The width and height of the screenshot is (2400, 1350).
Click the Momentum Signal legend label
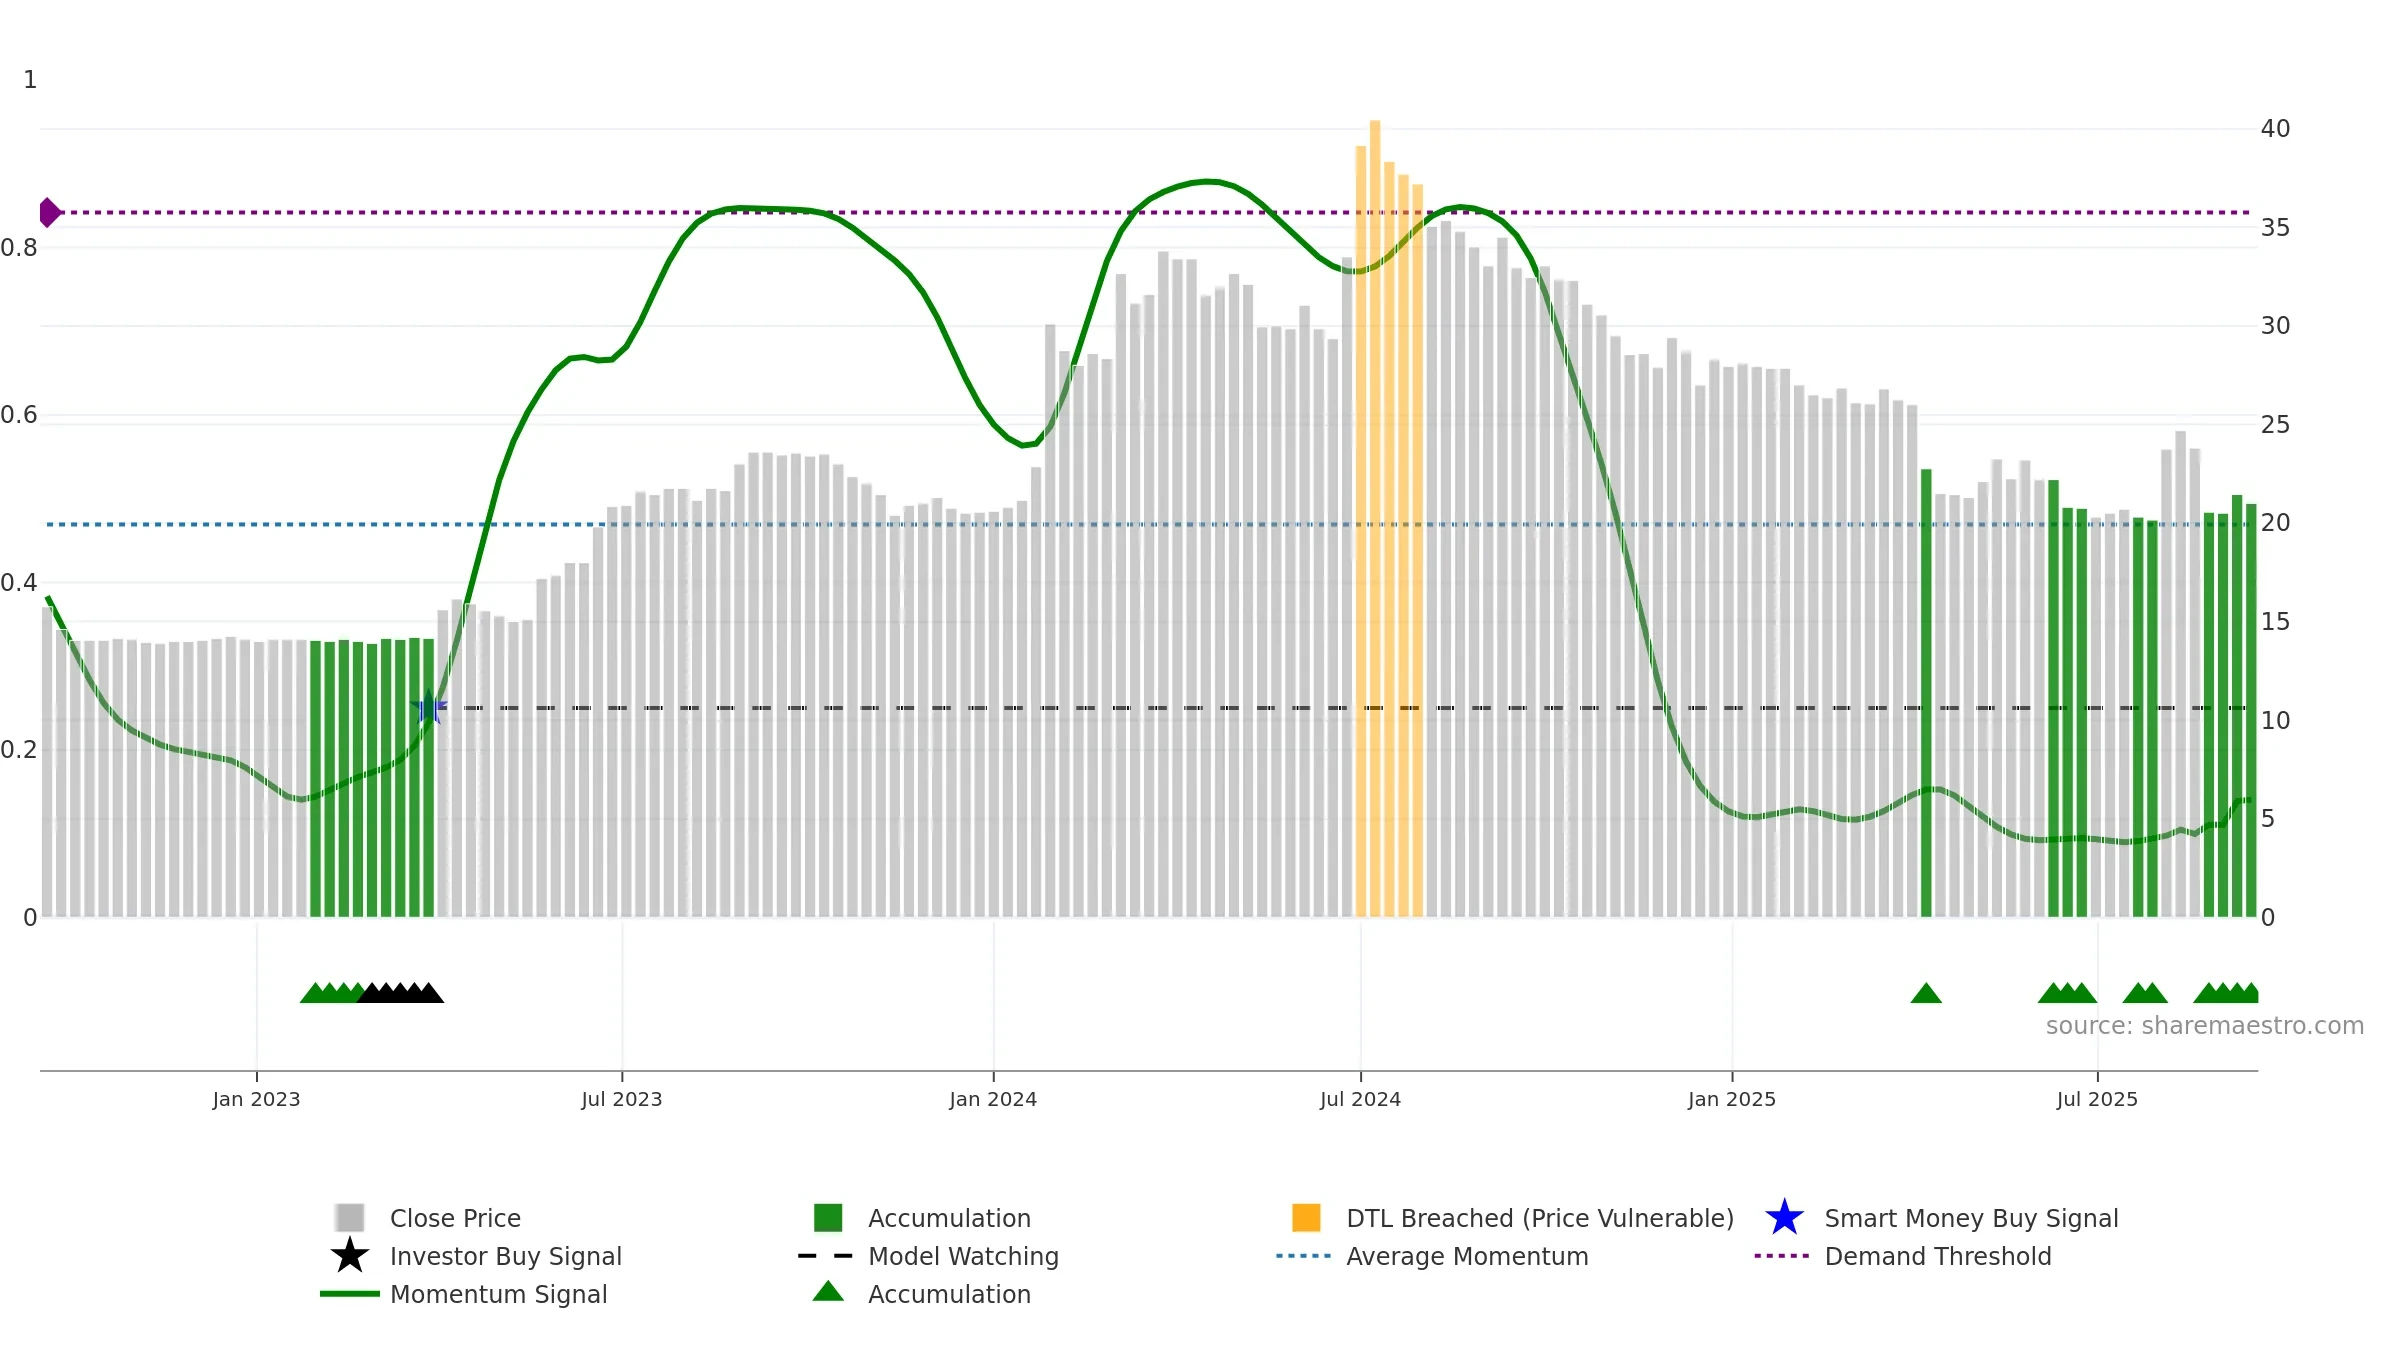(498, 1294)
